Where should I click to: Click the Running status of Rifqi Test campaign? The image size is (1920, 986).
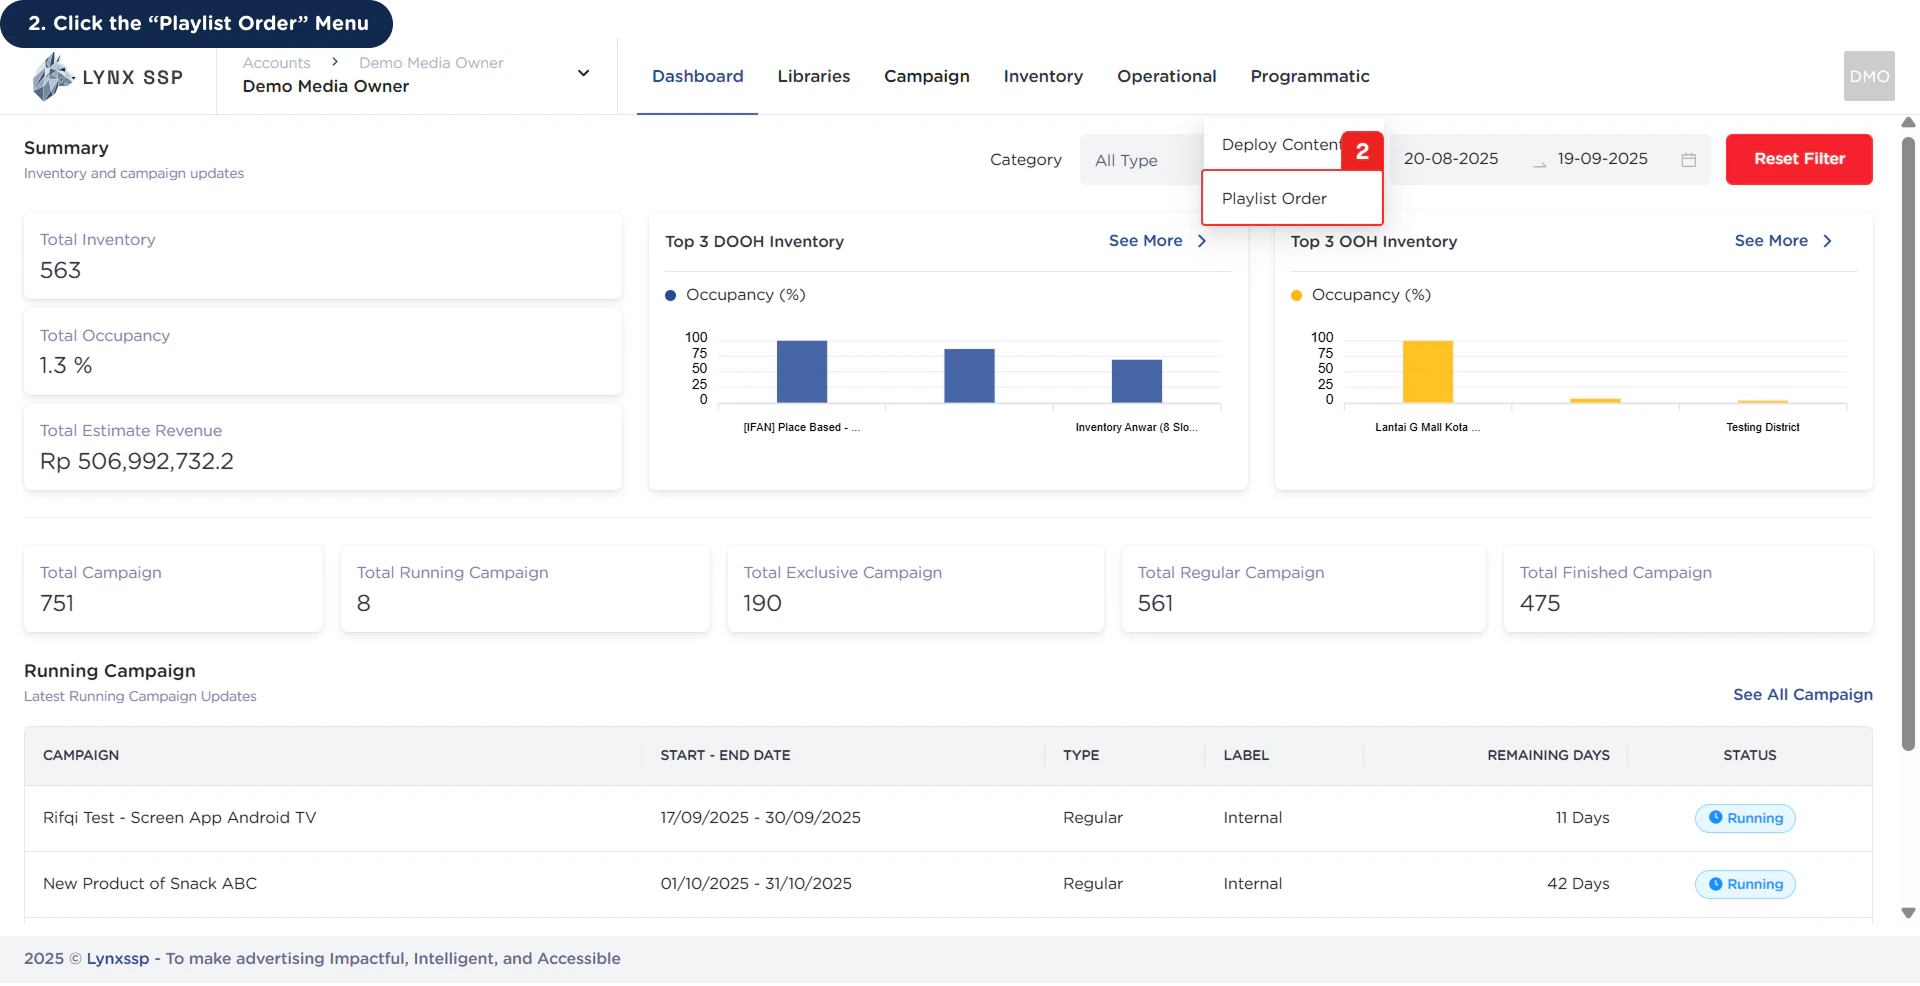click(1745, 818)
